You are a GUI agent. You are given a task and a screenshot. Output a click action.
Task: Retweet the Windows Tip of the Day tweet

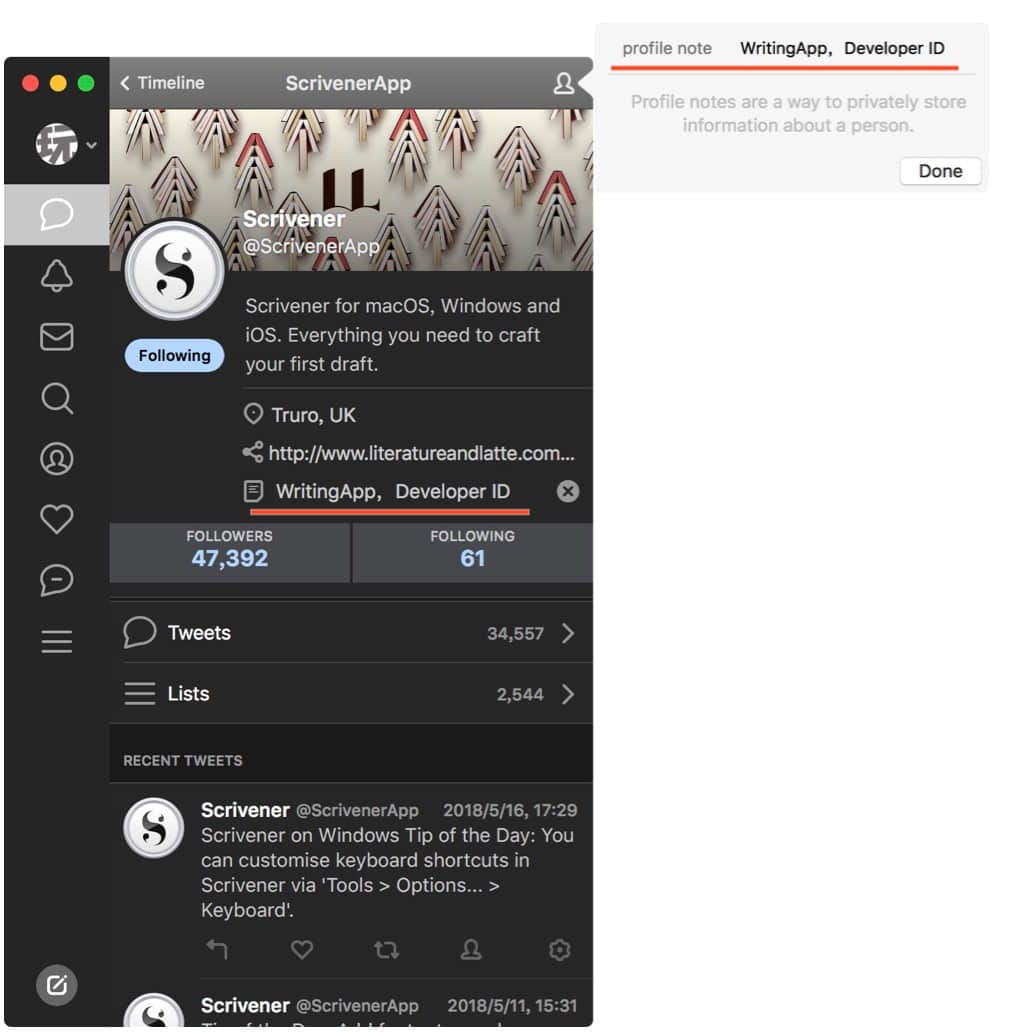point(386,949)
